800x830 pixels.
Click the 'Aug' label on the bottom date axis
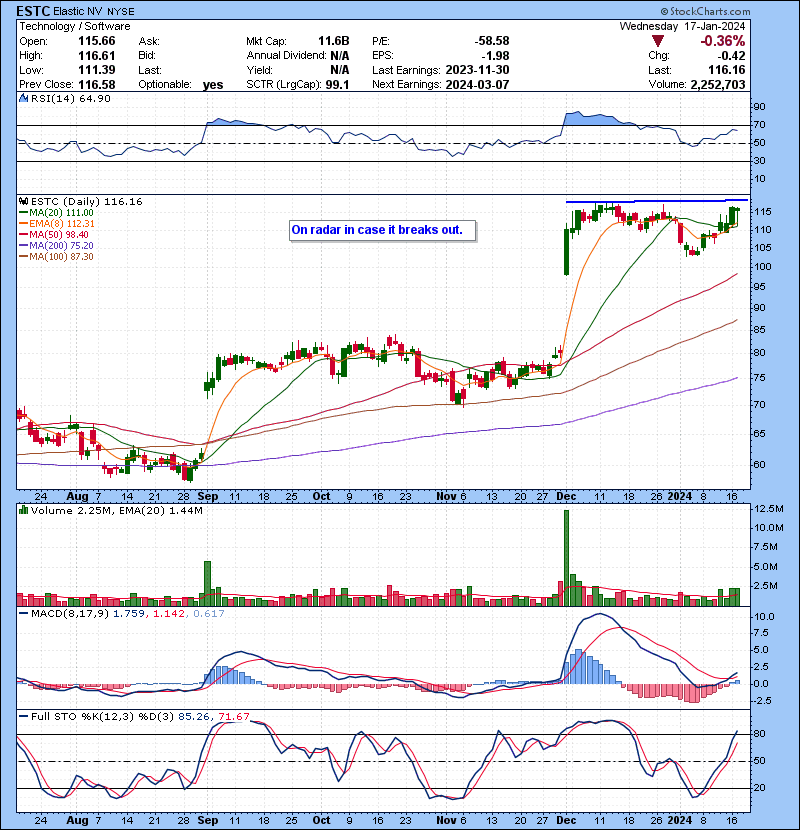tap(77, 820)
